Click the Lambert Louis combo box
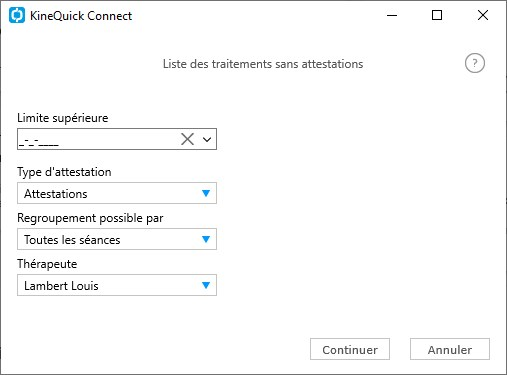 tap(117, 285)
